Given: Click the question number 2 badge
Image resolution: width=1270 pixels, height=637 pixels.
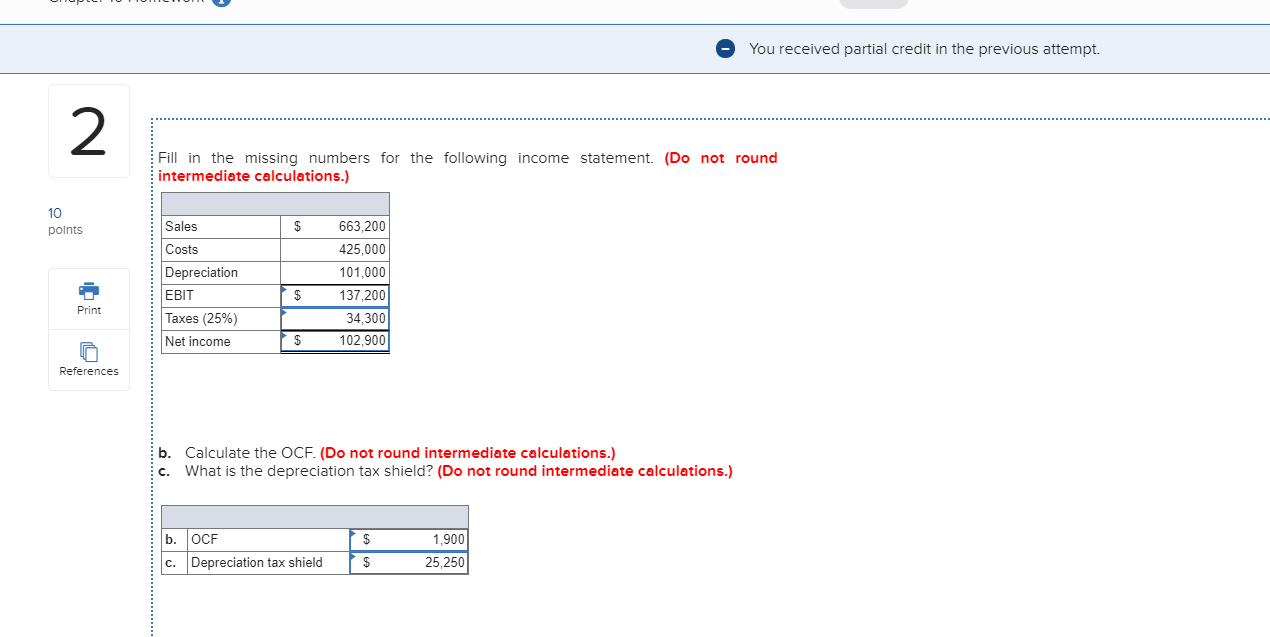Looking at the screenshot, I should 88,131.
